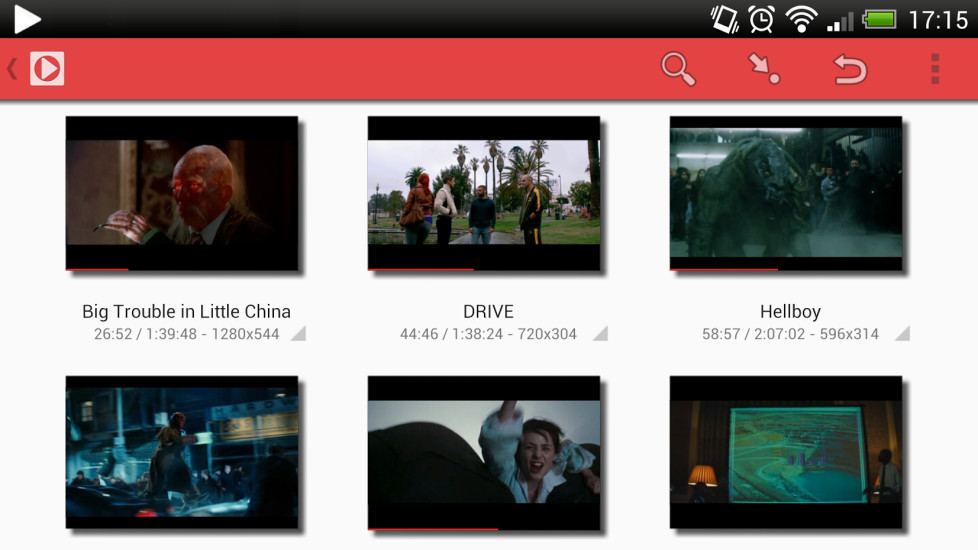Expand options triangle for DRIVE
This screenshot has width=978, height=550.
click(x=600, y=334)
